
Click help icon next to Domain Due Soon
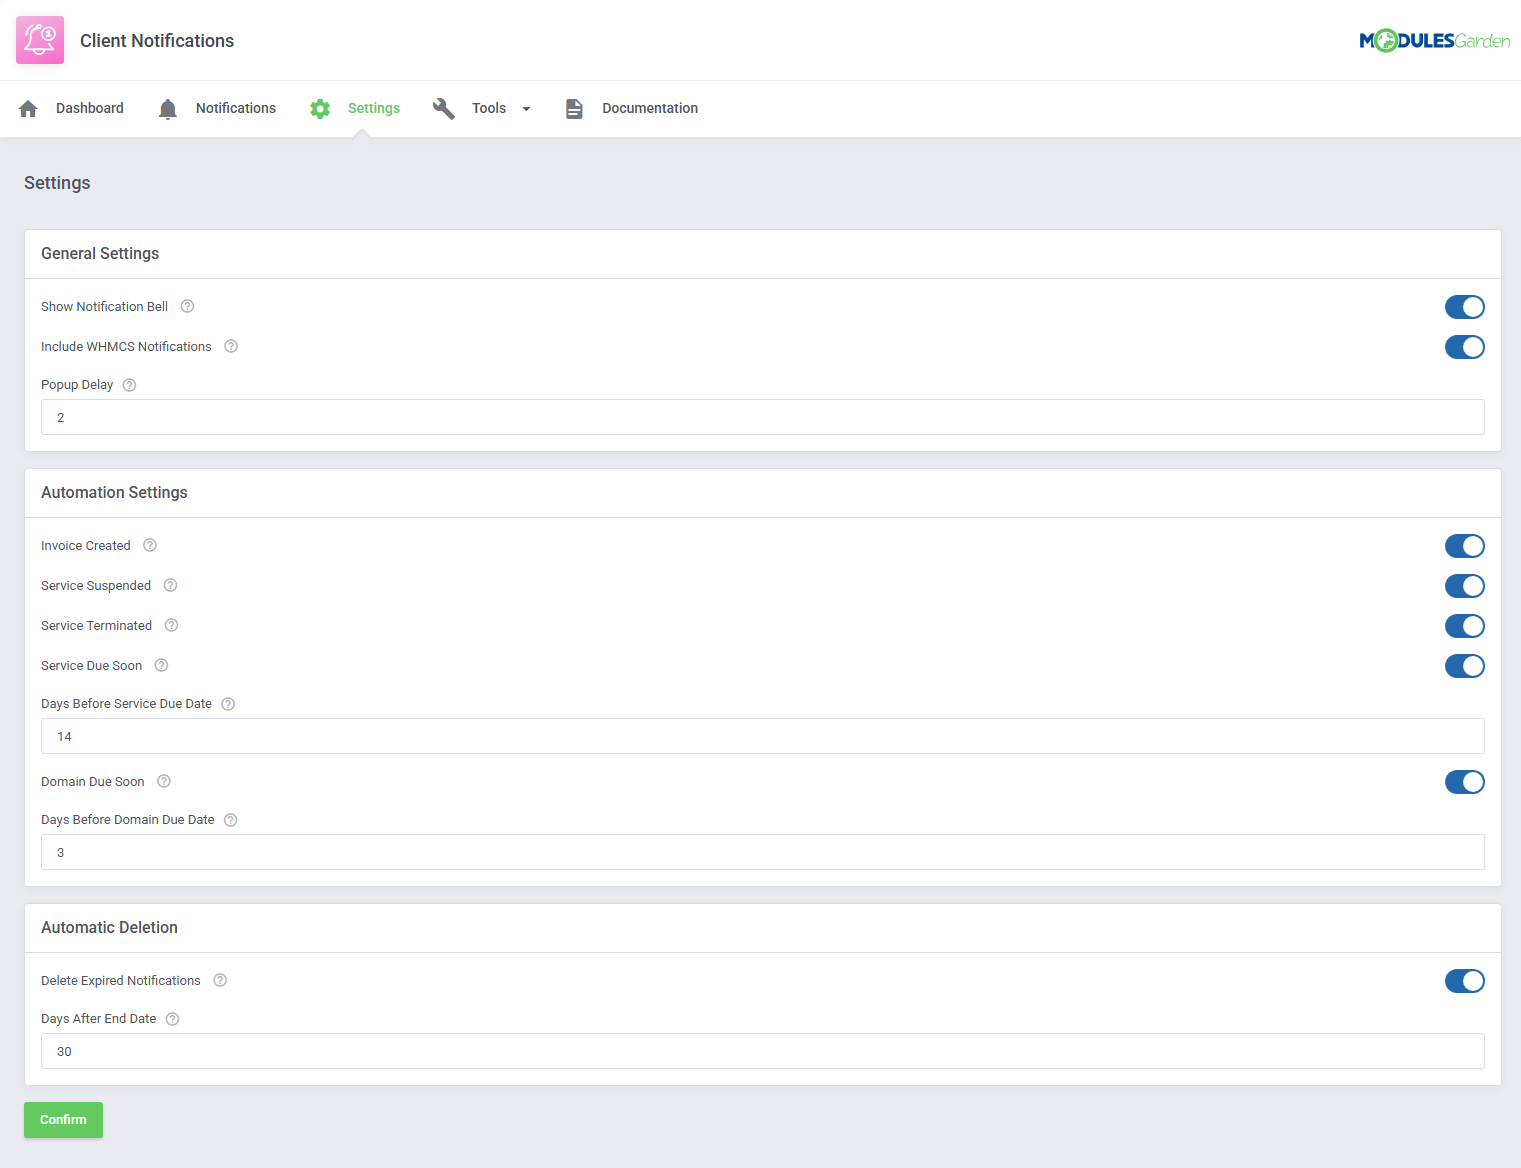coord(164,781)
